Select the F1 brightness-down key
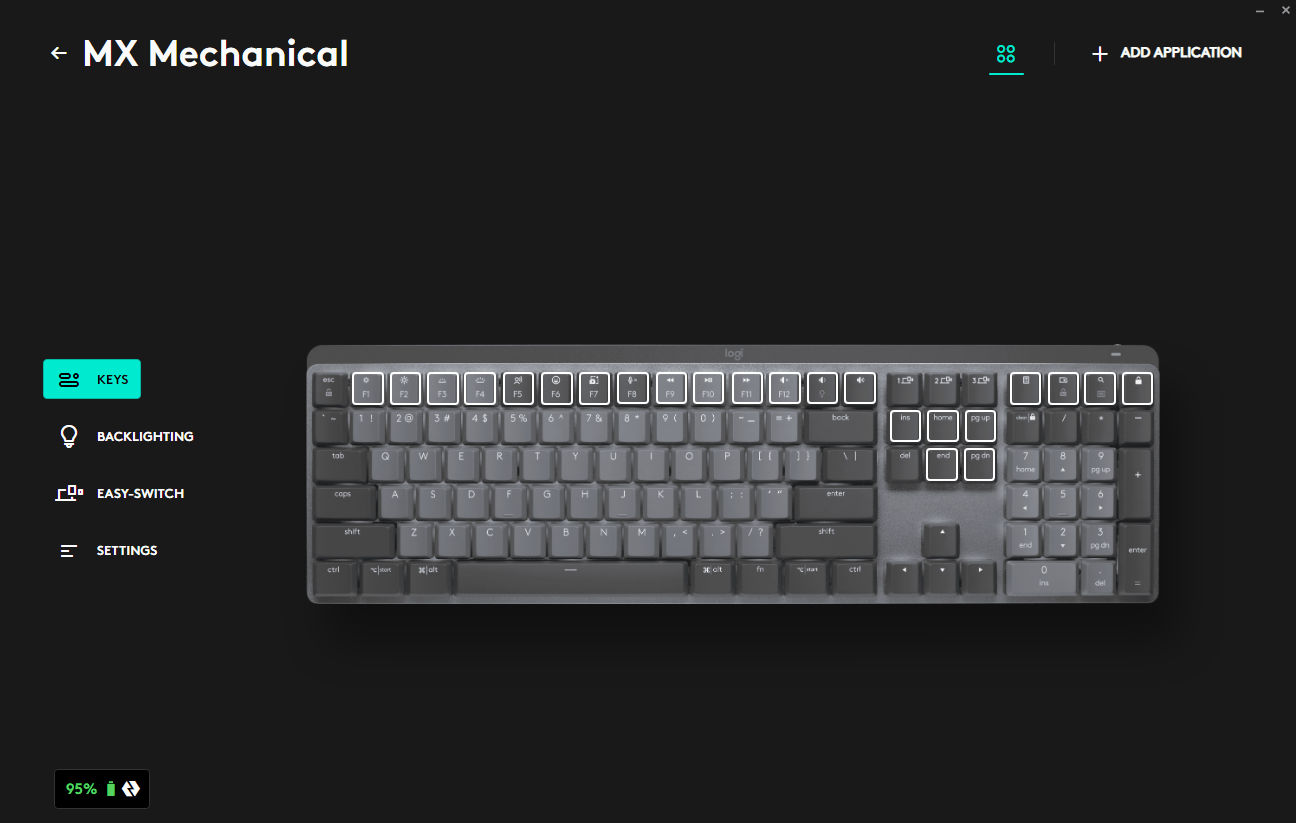Image resolution: width=1296 pixels, height=823 pixels. 367,388
